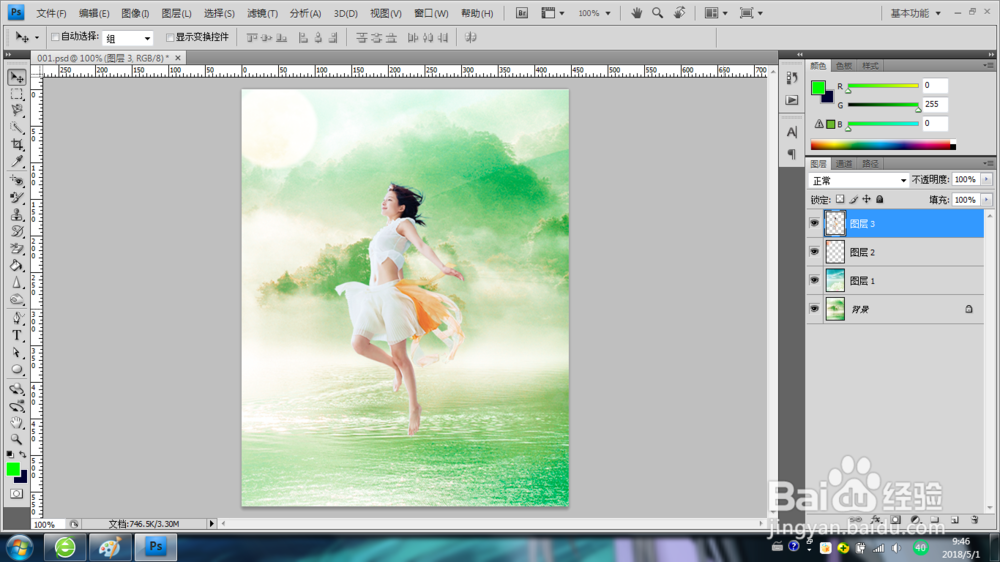This screenshot has width=1000, height=562.
Task: Select the Zoom tool in toolbox
Action: 17,440
